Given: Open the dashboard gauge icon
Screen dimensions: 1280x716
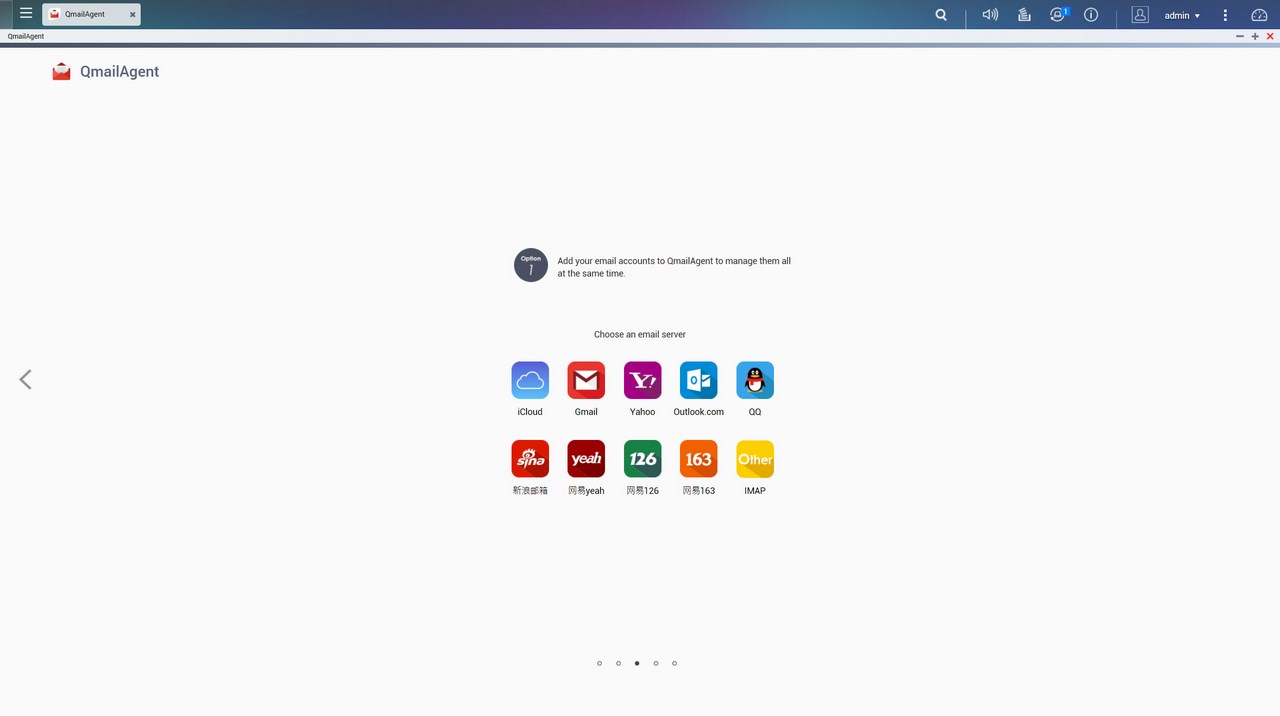Looking at the screenshot, I should (x=1259, y=15).
